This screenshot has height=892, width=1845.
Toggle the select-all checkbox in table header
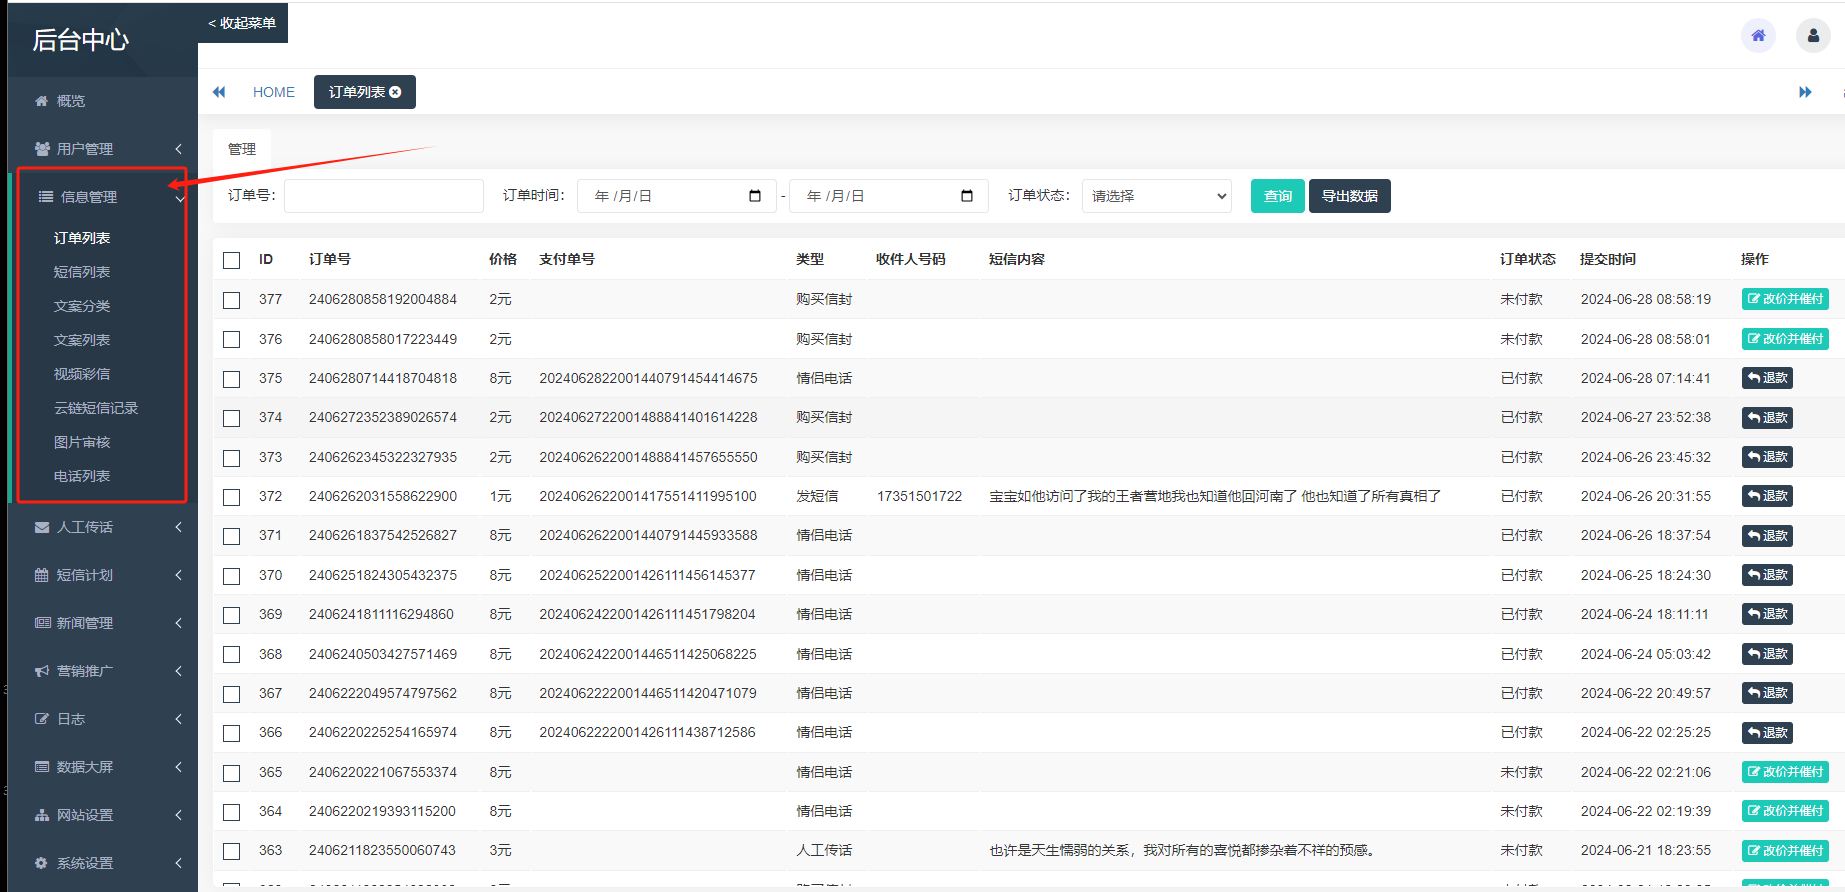(x=232, y=260)
